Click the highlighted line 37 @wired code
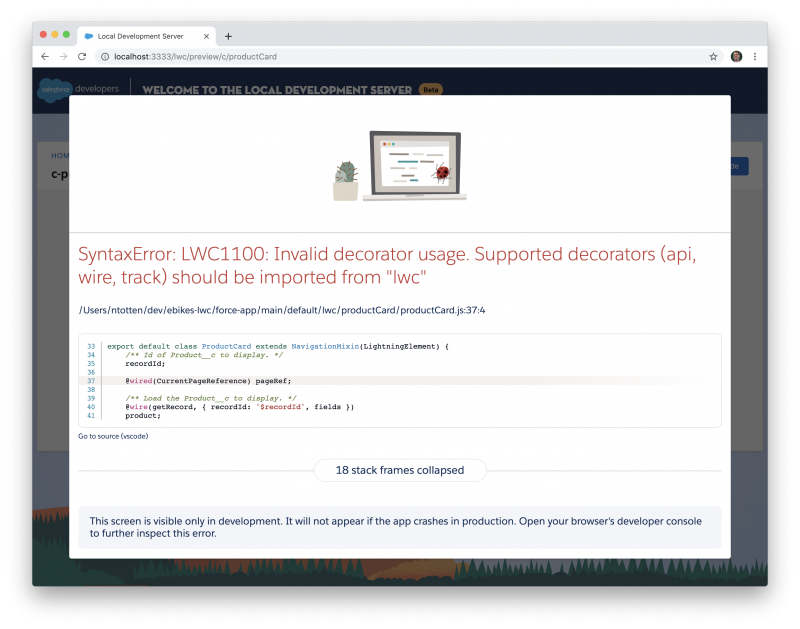The height and width of the screenshot is (629, 800). point(208,381)
